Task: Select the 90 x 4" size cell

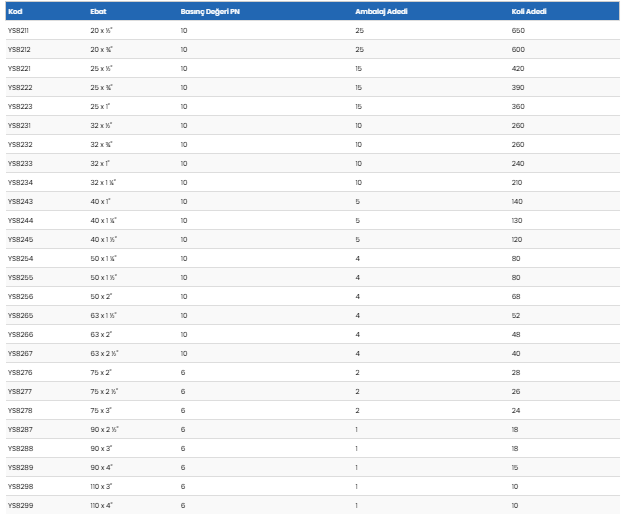Action: (x=100, y=467)
